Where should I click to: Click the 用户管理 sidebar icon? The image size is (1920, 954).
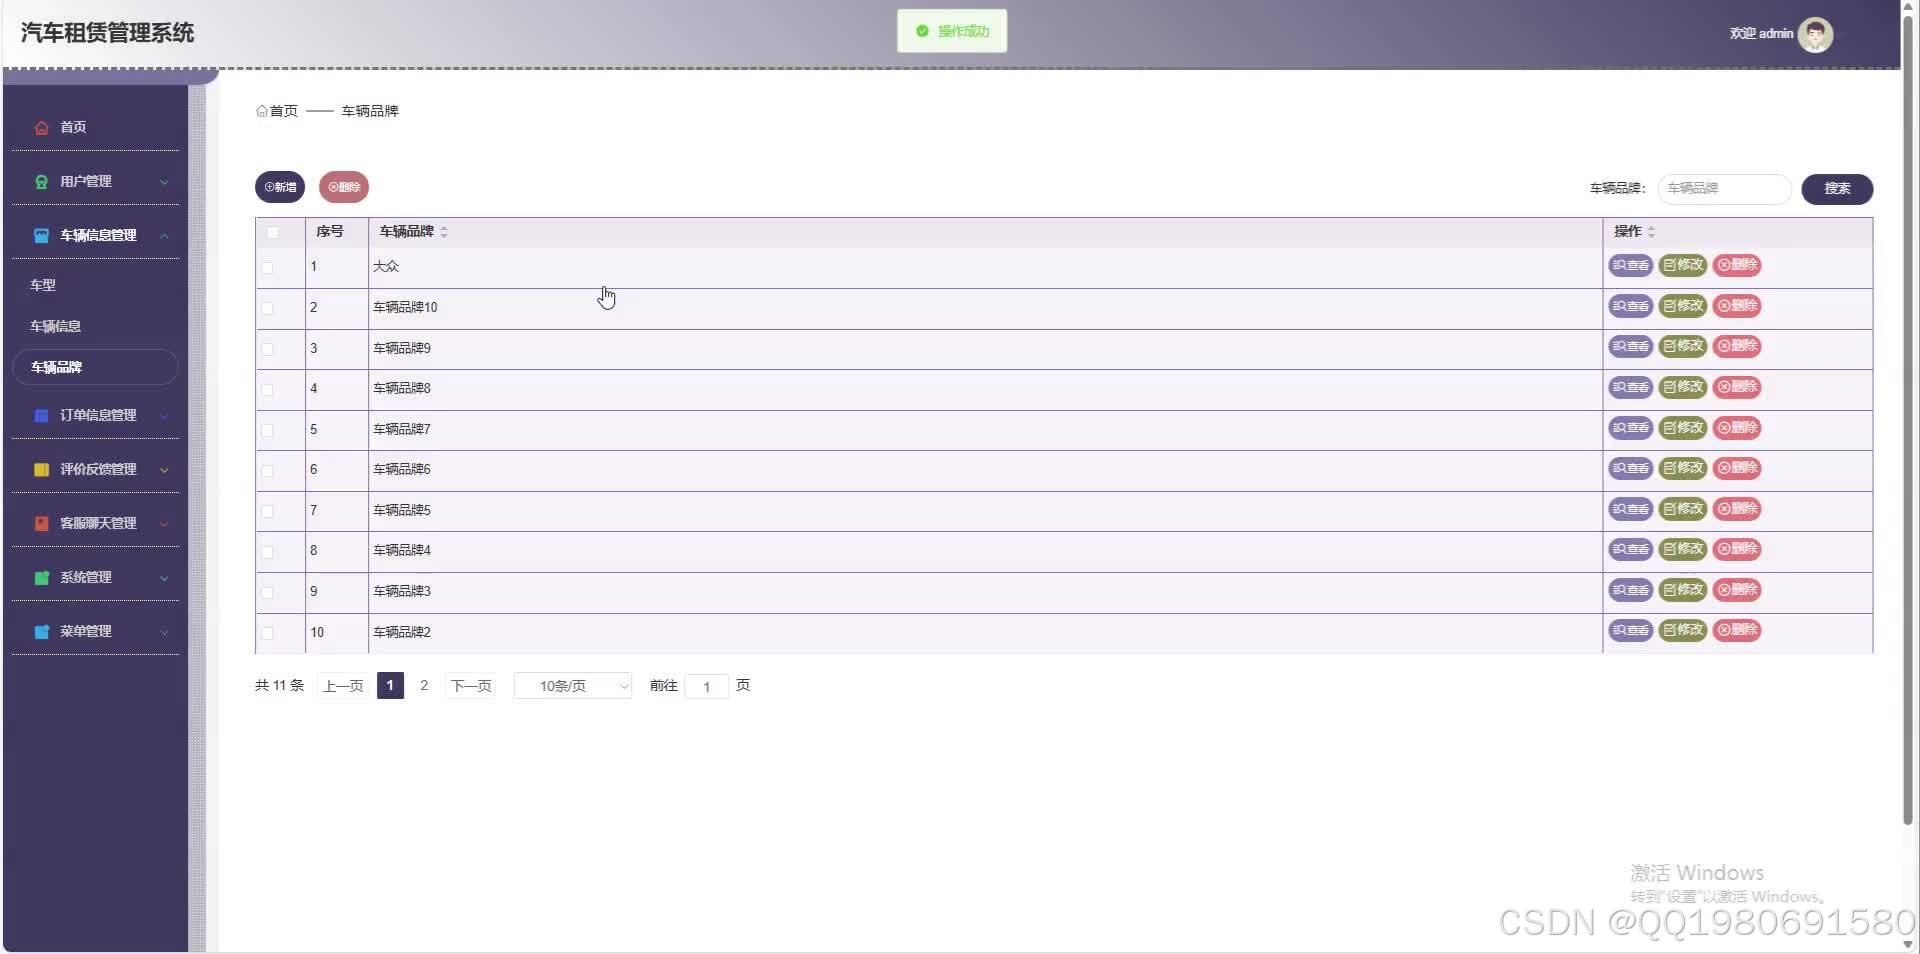(41, 182)
